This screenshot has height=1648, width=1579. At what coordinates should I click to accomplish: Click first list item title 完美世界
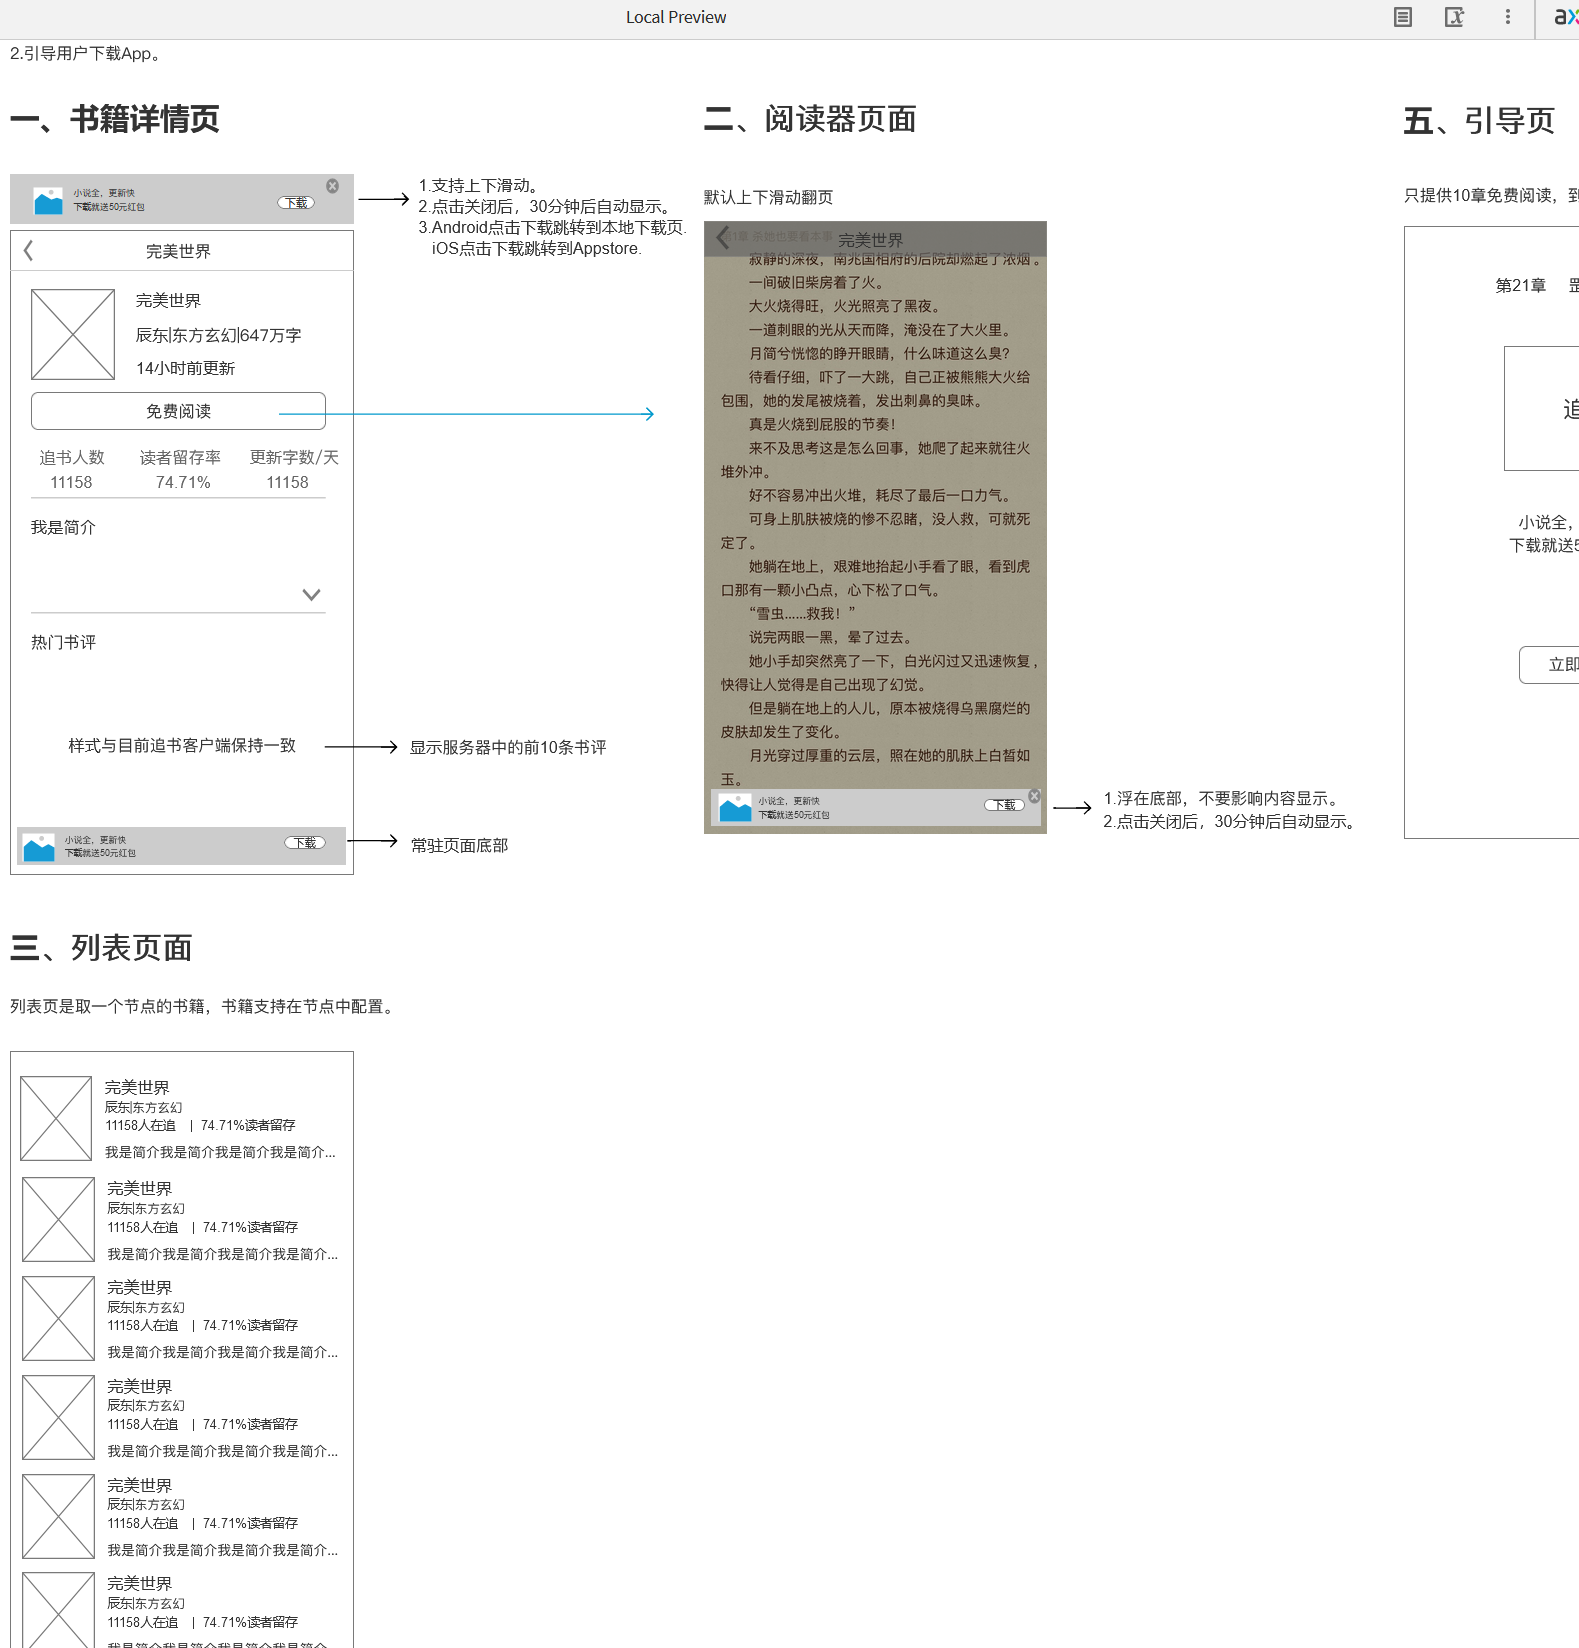pos(137,1087)
